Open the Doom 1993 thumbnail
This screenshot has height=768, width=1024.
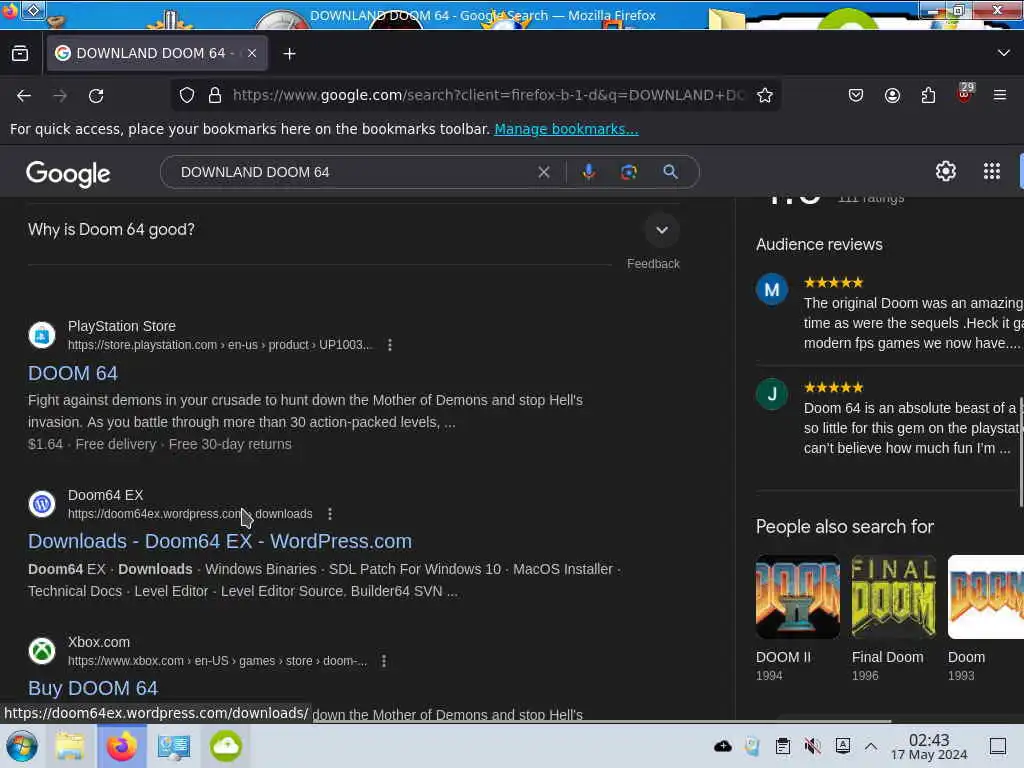click(x=985, y=597)
